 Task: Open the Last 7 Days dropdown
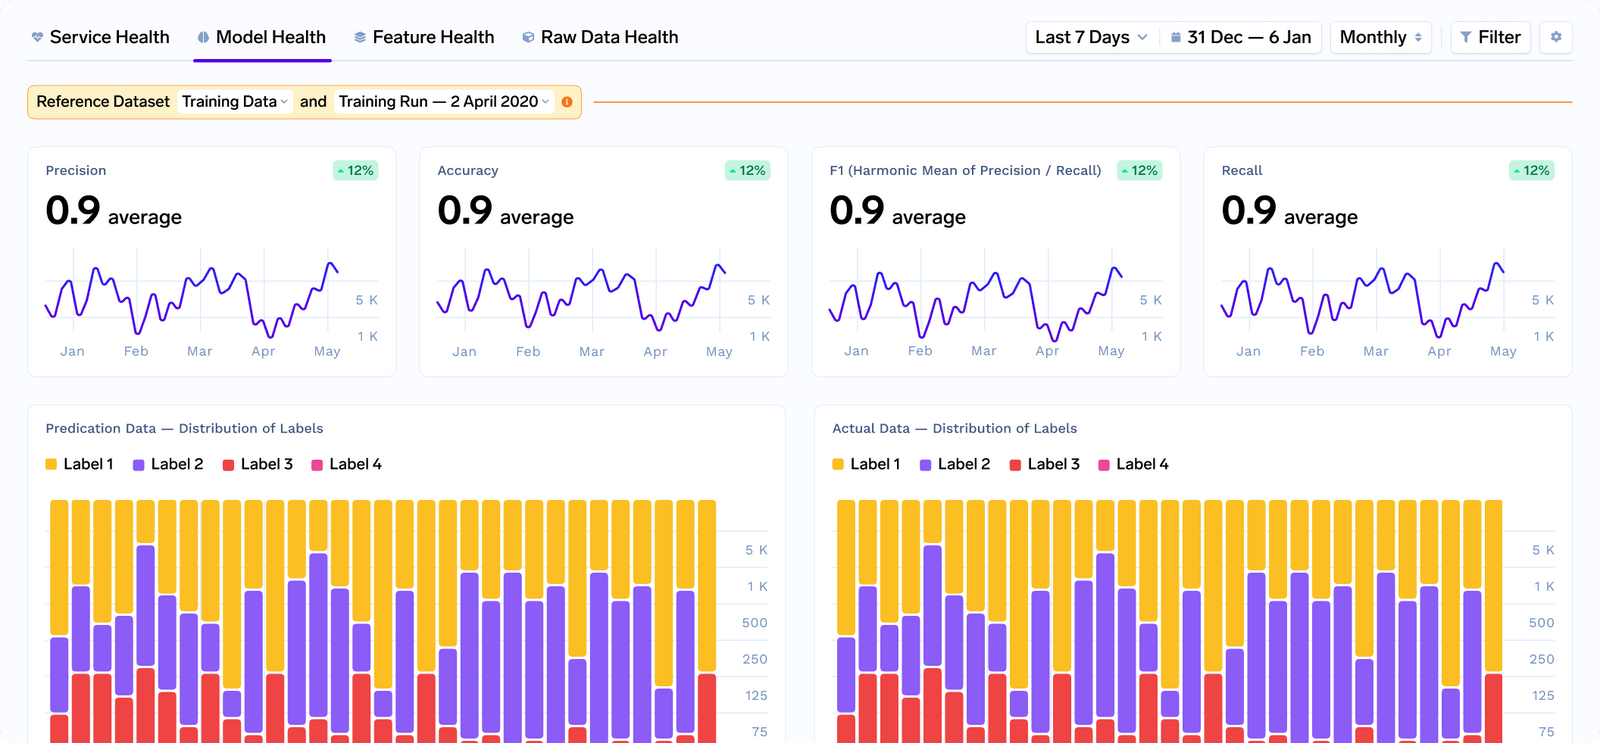click(x=1090, y=37)
